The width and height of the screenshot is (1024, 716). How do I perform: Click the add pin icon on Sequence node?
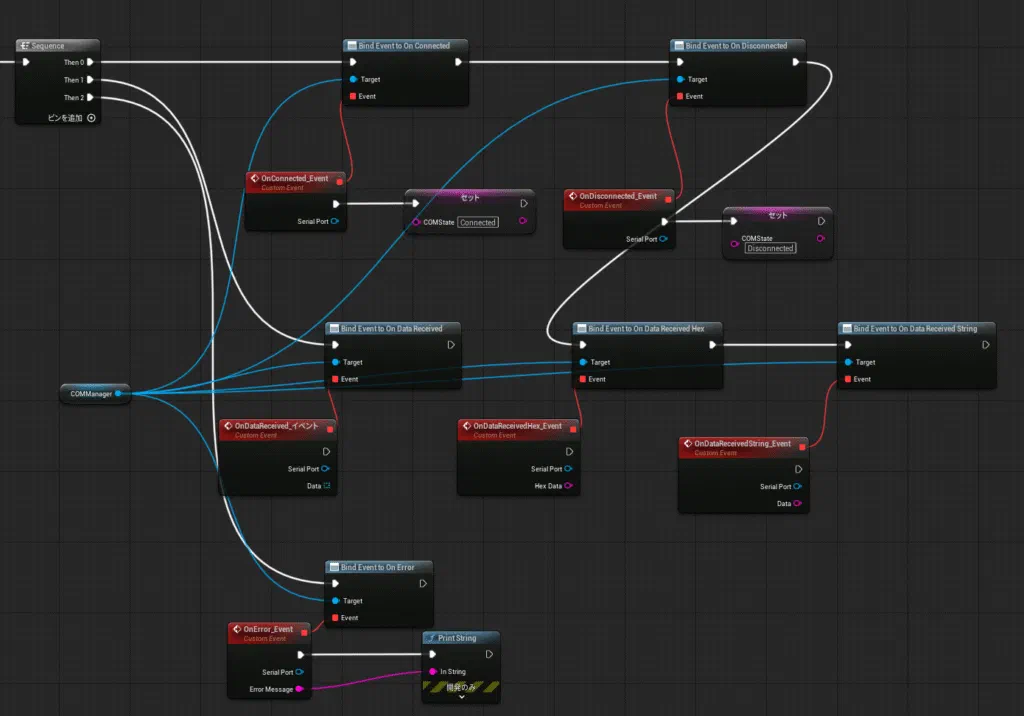(91, 118)
